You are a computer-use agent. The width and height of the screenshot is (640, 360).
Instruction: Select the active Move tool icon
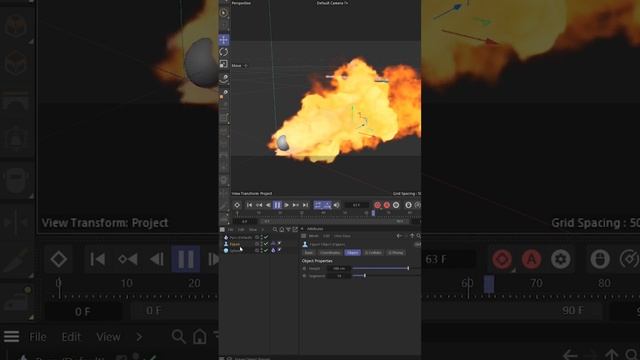(224, 40)
